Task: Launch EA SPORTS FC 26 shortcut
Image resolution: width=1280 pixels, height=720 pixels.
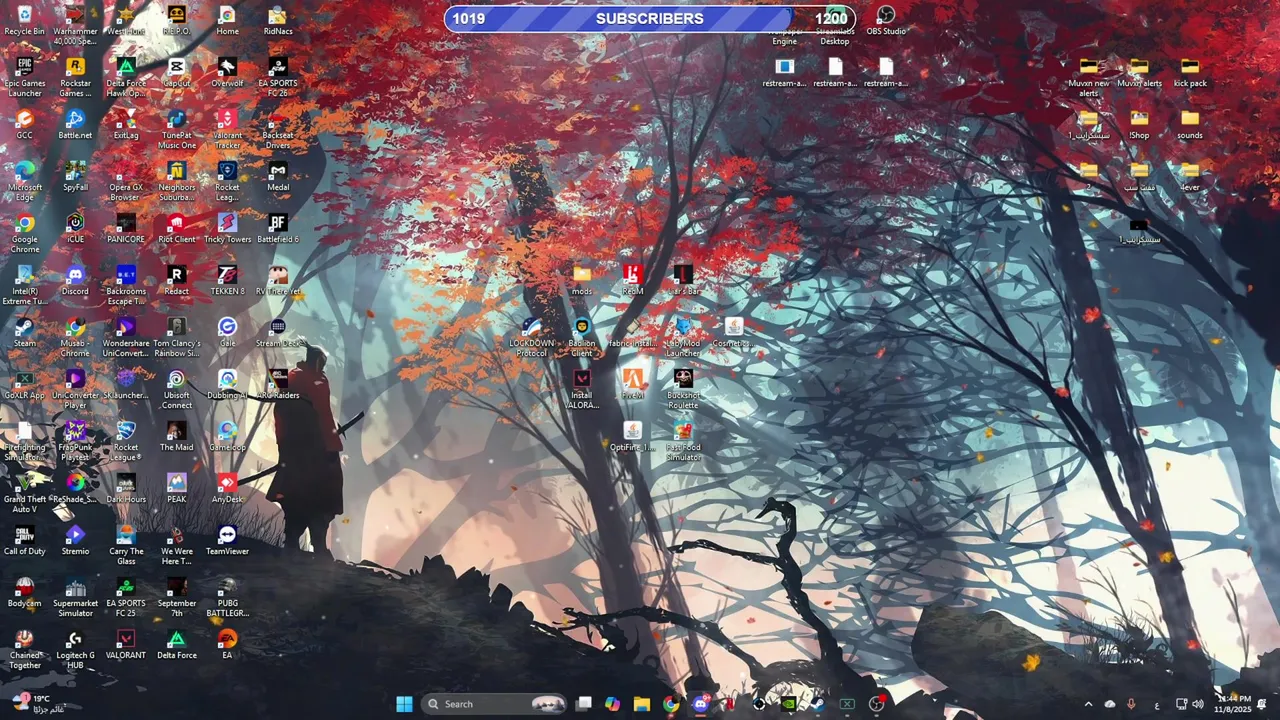Action: click(x=278, y=77)
